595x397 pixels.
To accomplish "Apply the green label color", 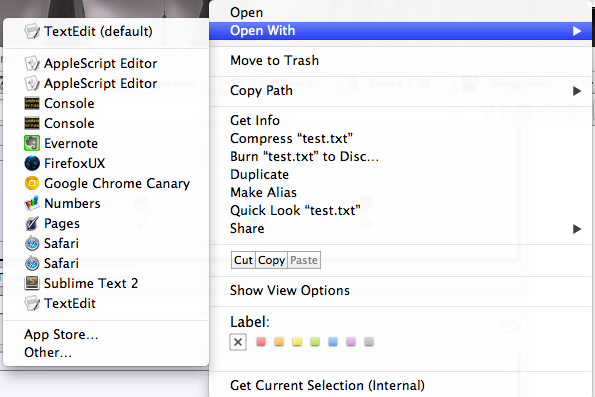I will pyautogui.click(x=315, y=342).
